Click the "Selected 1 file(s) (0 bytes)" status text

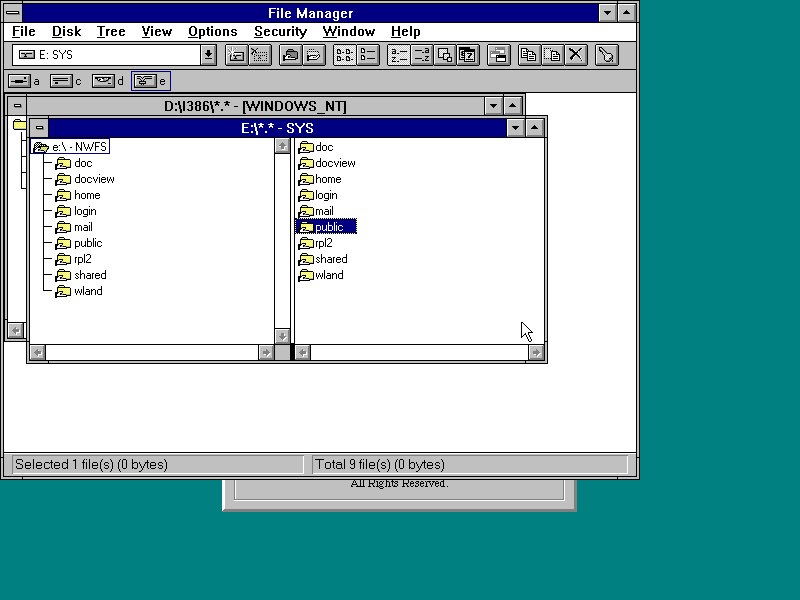[x=91, y=465]
